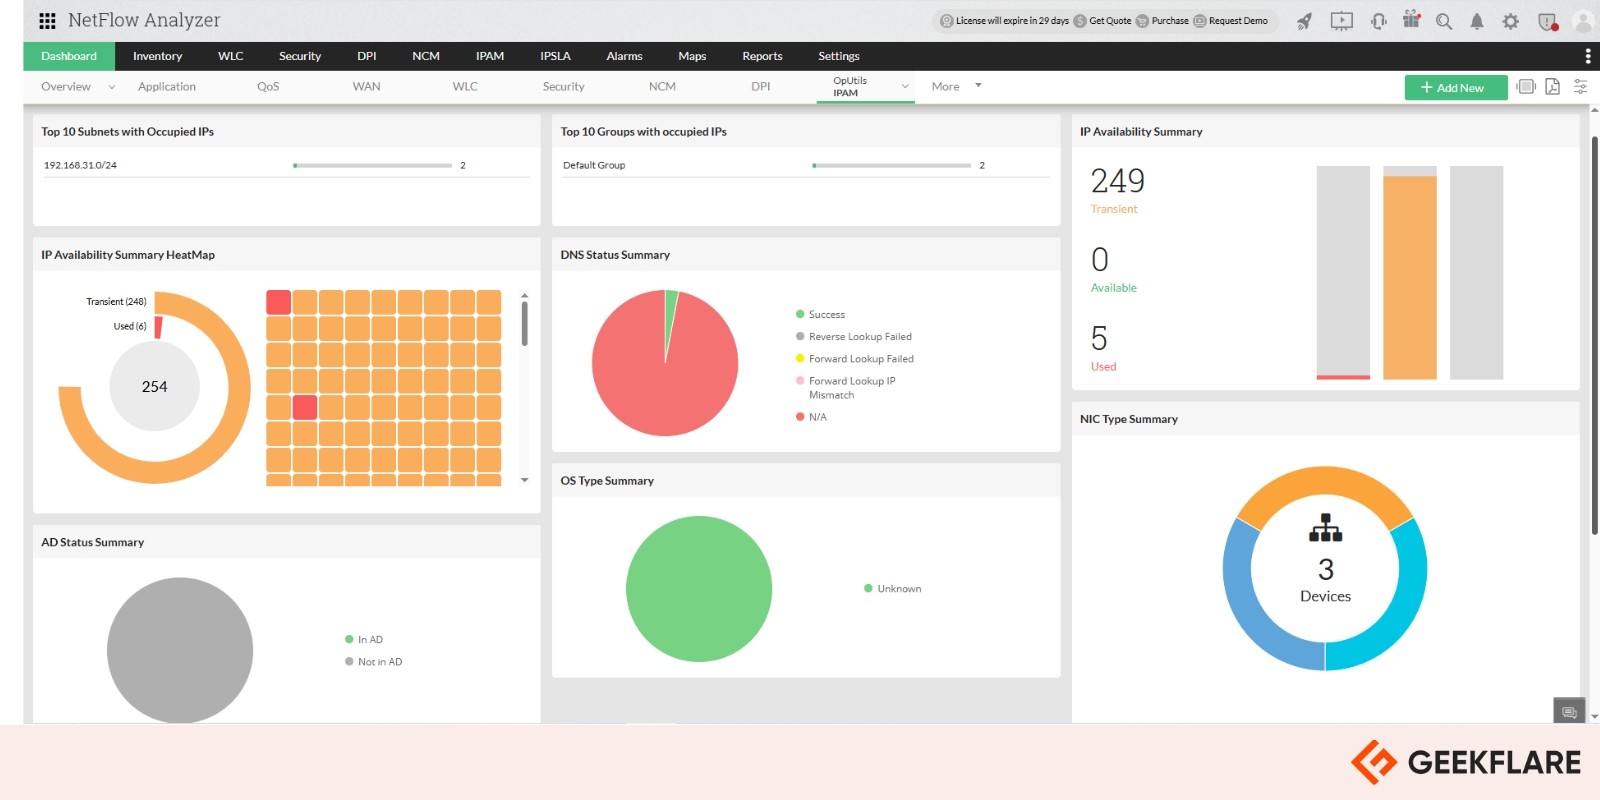Click Get Quote link
1600x800 pixels.
tap(1110, 21)
